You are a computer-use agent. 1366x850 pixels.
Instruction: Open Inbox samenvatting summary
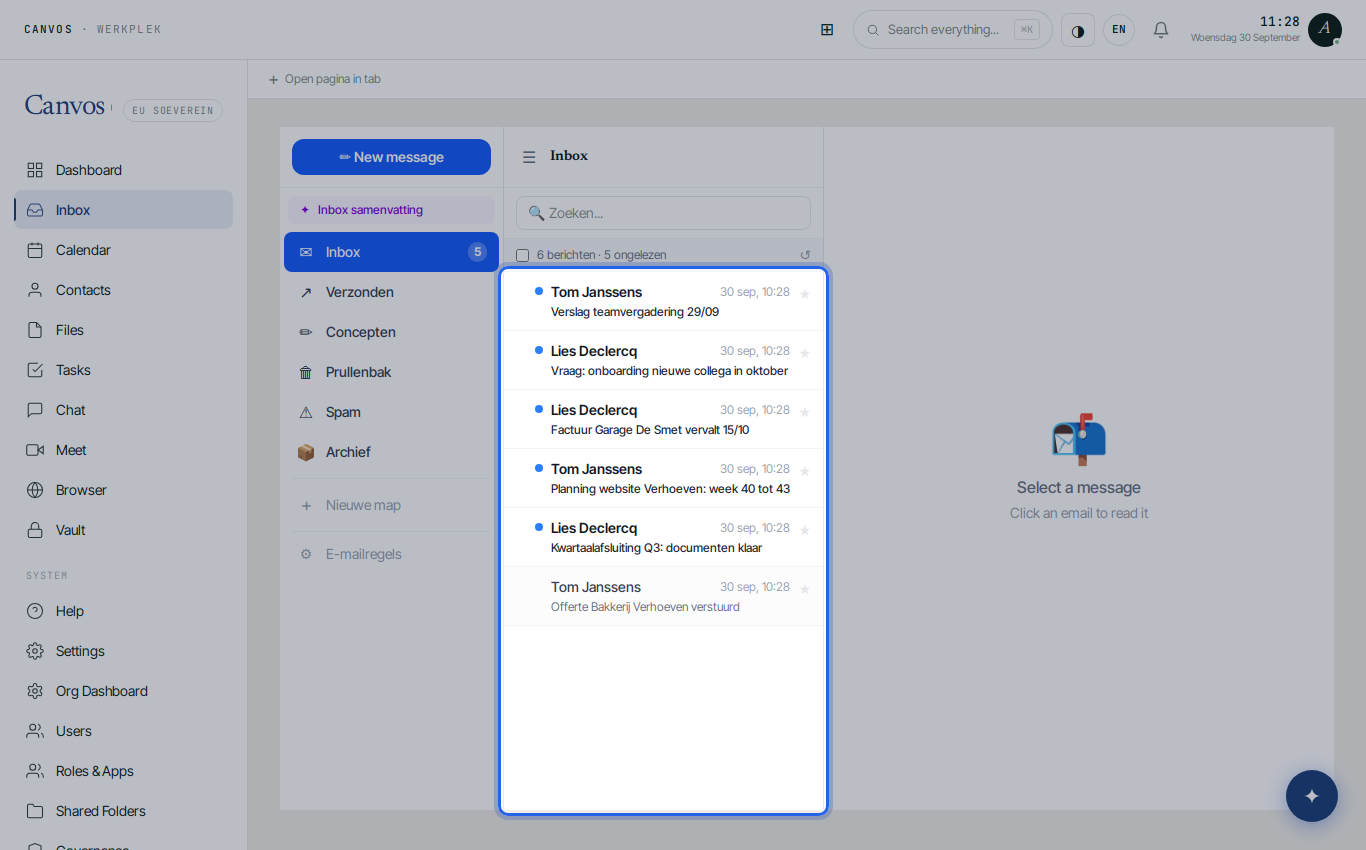click(x=391, y=210)
